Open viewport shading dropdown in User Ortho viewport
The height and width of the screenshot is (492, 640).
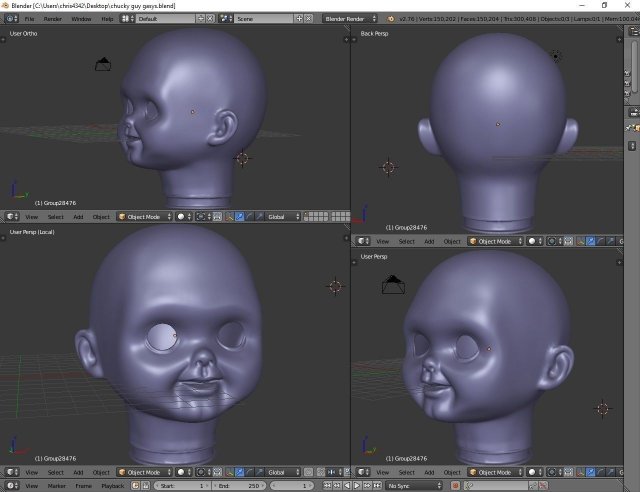point(184,217)
